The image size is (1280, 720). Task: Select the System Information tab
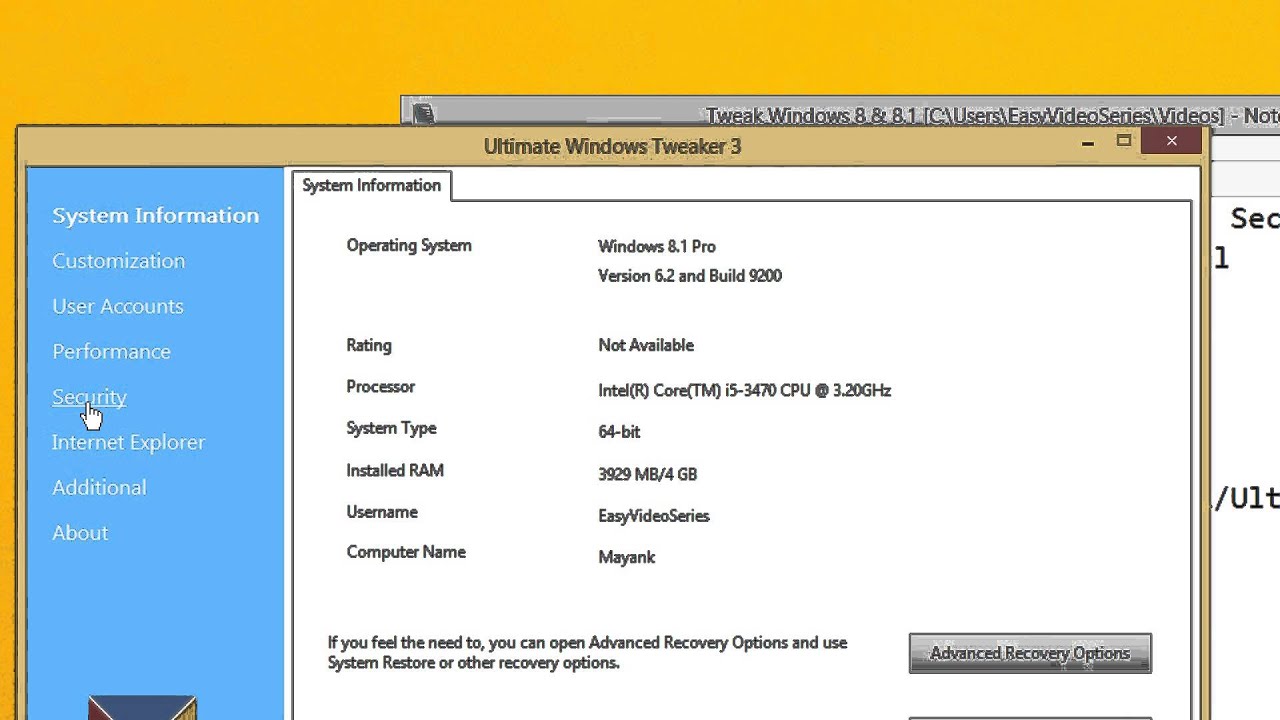pos(371,186)
